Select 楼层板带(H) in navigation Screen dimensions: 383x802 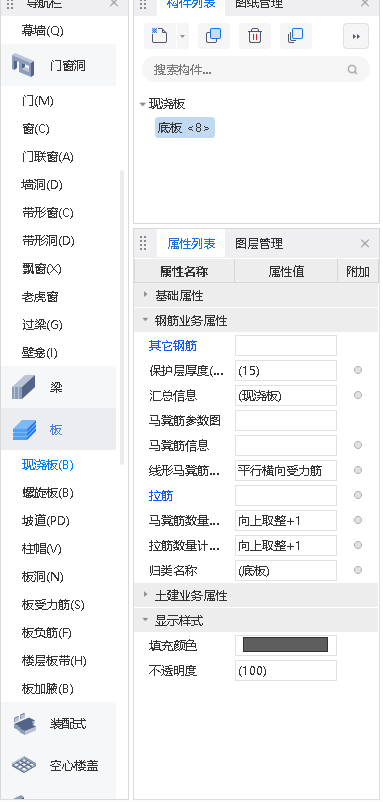click(54, 661)
